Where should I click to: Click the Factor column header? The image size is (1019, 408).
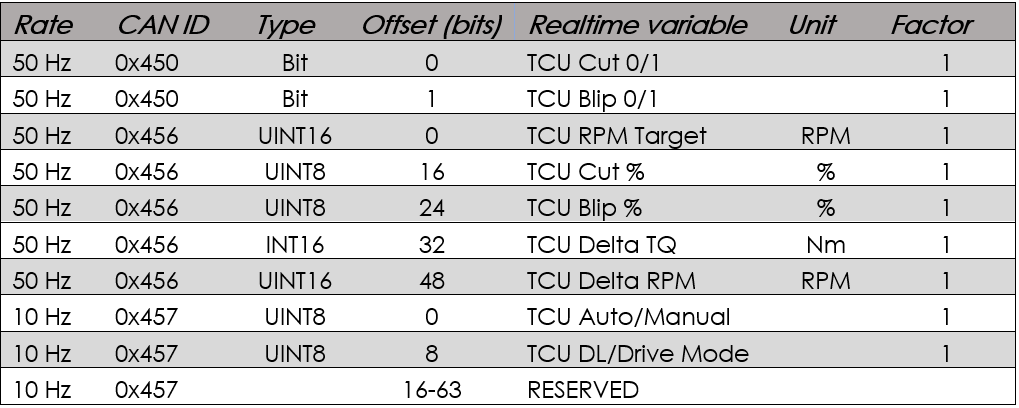[932, 23]
